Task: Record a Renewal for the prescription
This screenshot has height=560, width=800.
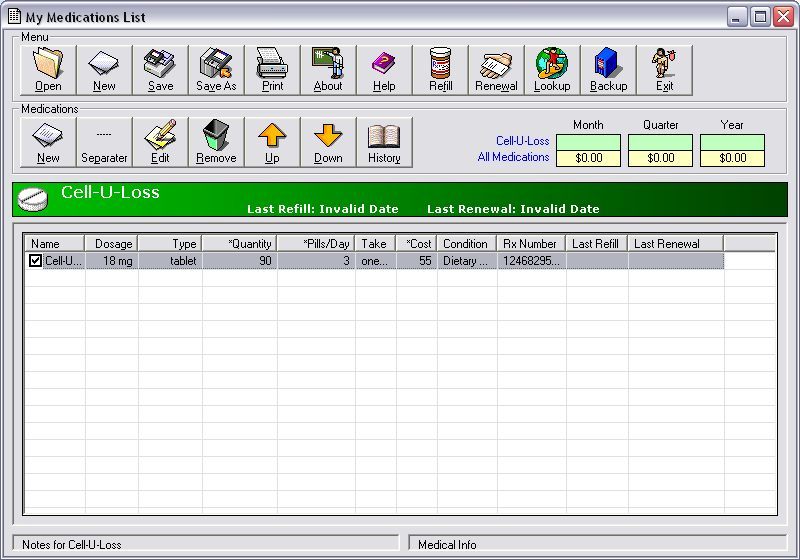Action: [x=496, y=70]
